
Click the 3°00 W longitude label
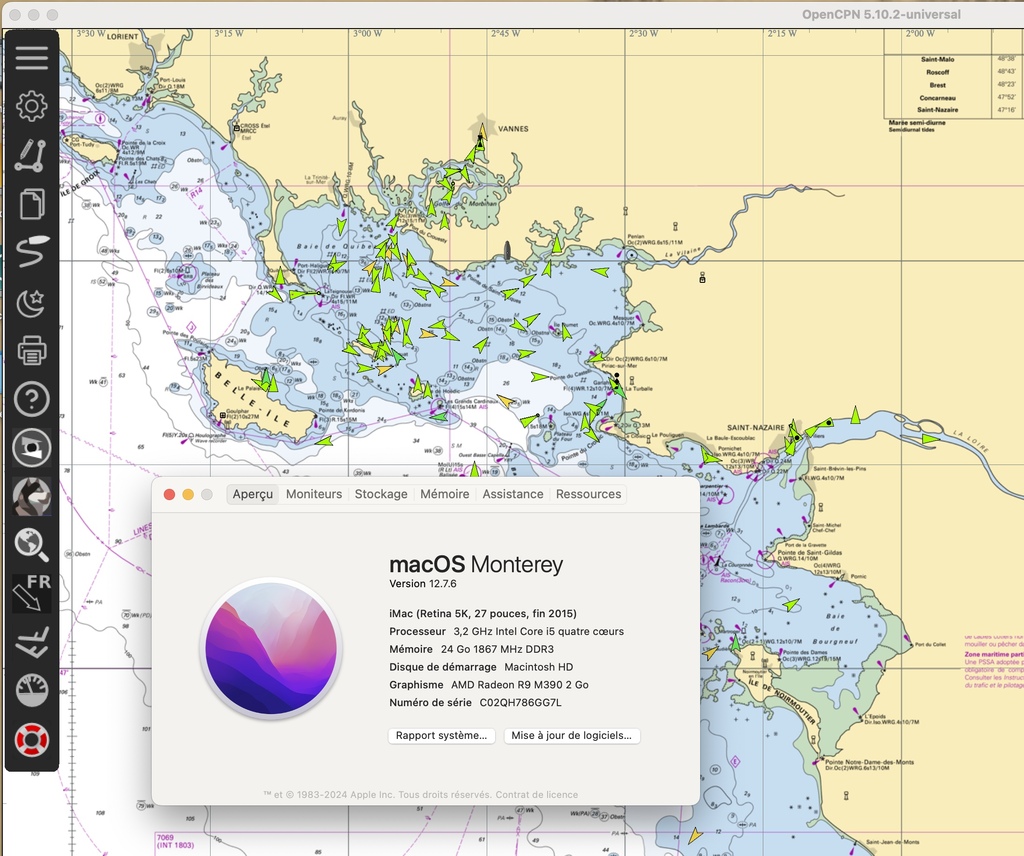pos(368,33)
